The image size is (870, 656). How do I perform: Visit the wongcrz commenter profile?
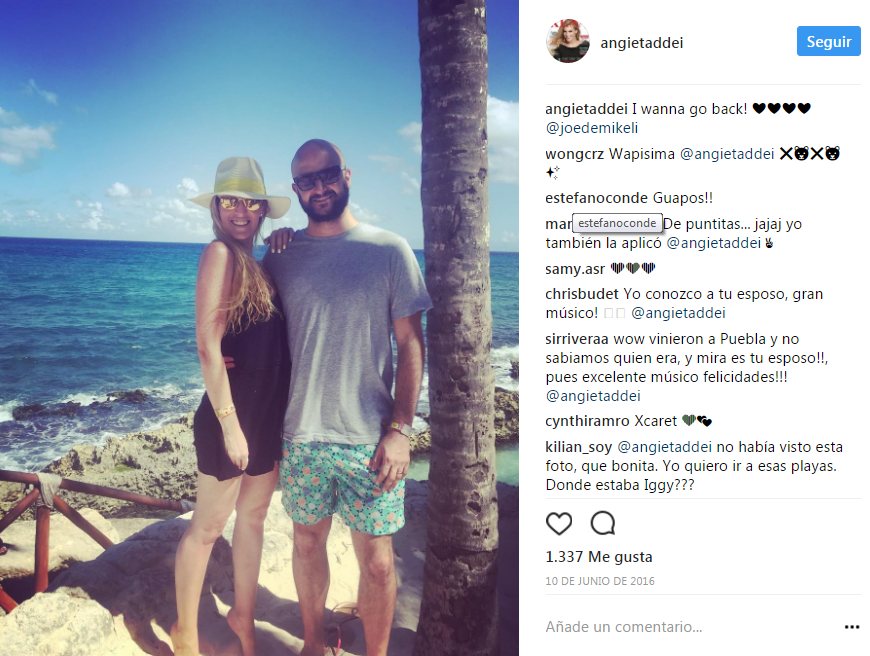coord(574,154)
